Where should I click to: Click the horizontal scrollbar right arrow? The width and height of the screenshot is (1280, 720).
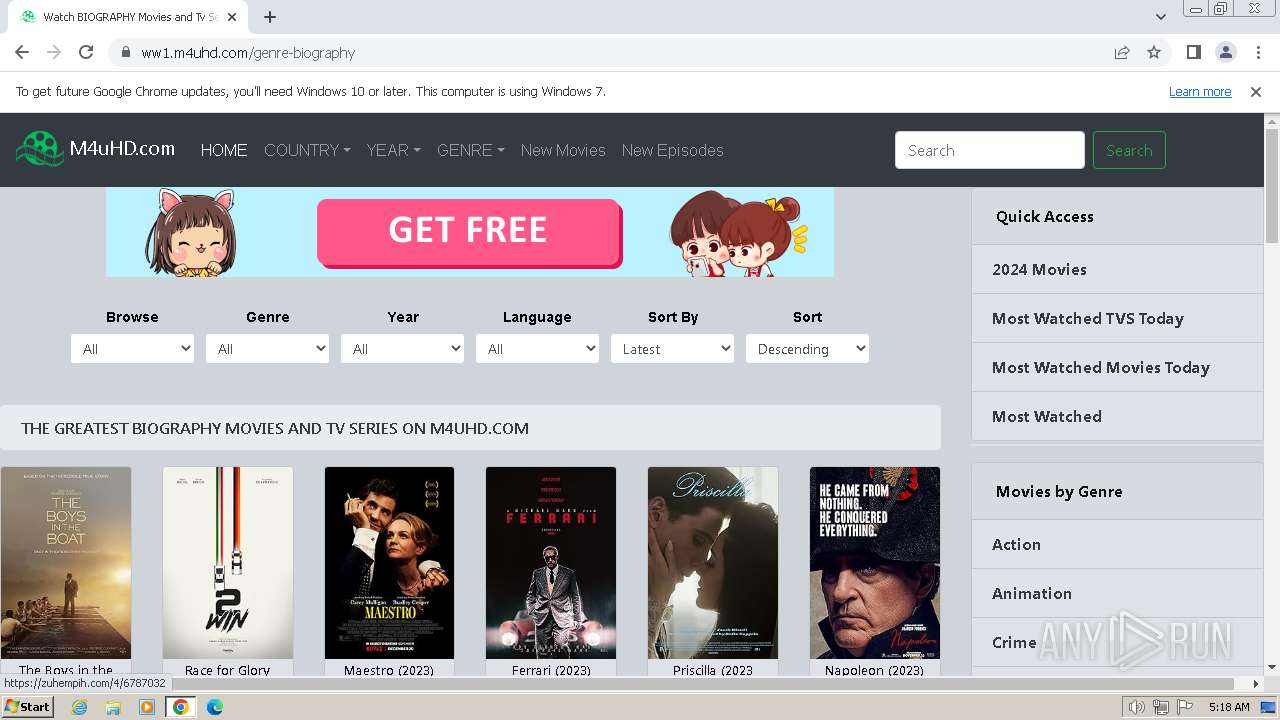(1257, 684)
